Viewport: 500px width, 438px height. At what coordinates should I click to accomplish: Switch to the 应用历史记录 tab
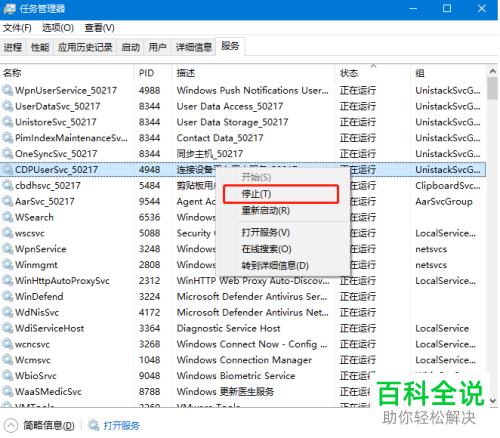point(85,47)
